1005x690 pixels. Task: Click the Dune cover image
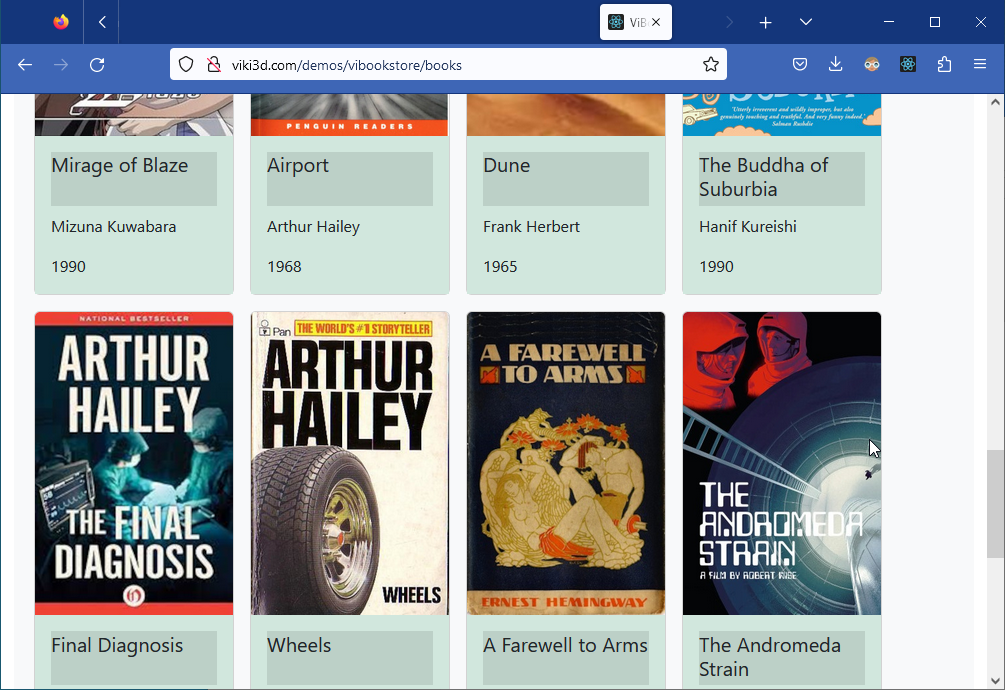(566, 115)
